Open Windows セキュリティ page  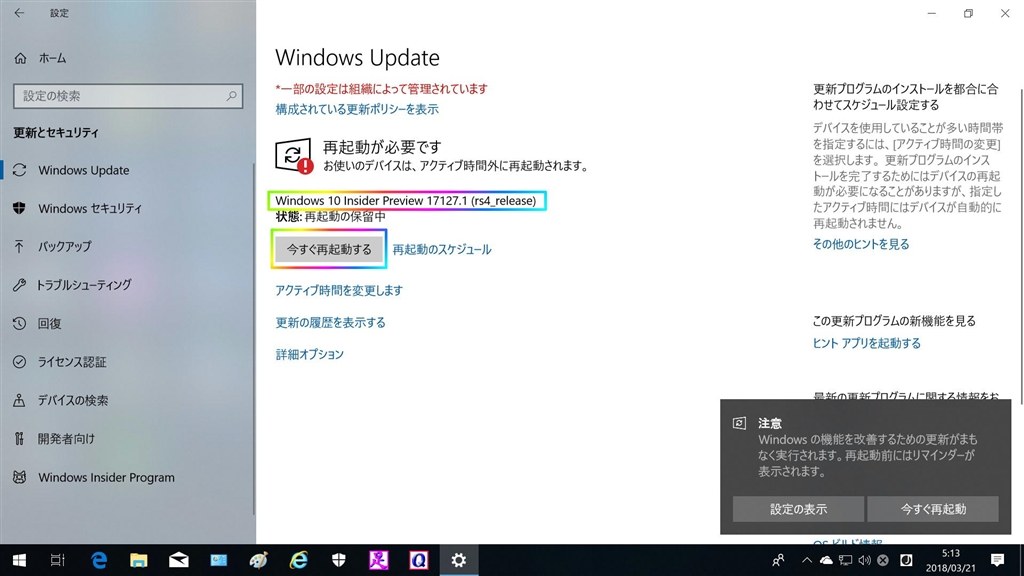point(90,208)
